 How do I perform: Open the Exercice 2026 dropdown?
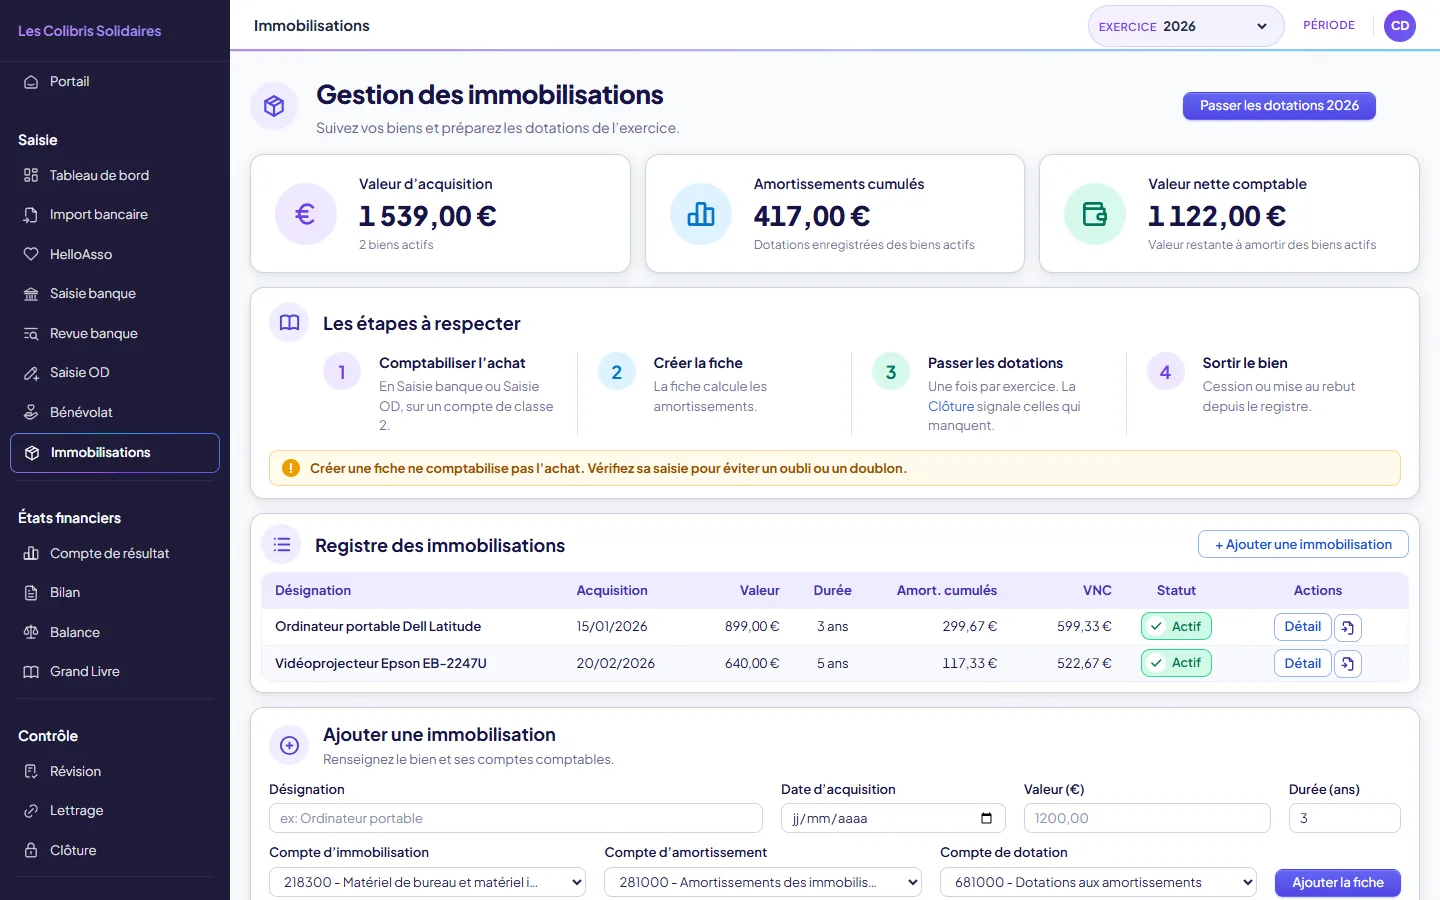tap(1186, 27)
